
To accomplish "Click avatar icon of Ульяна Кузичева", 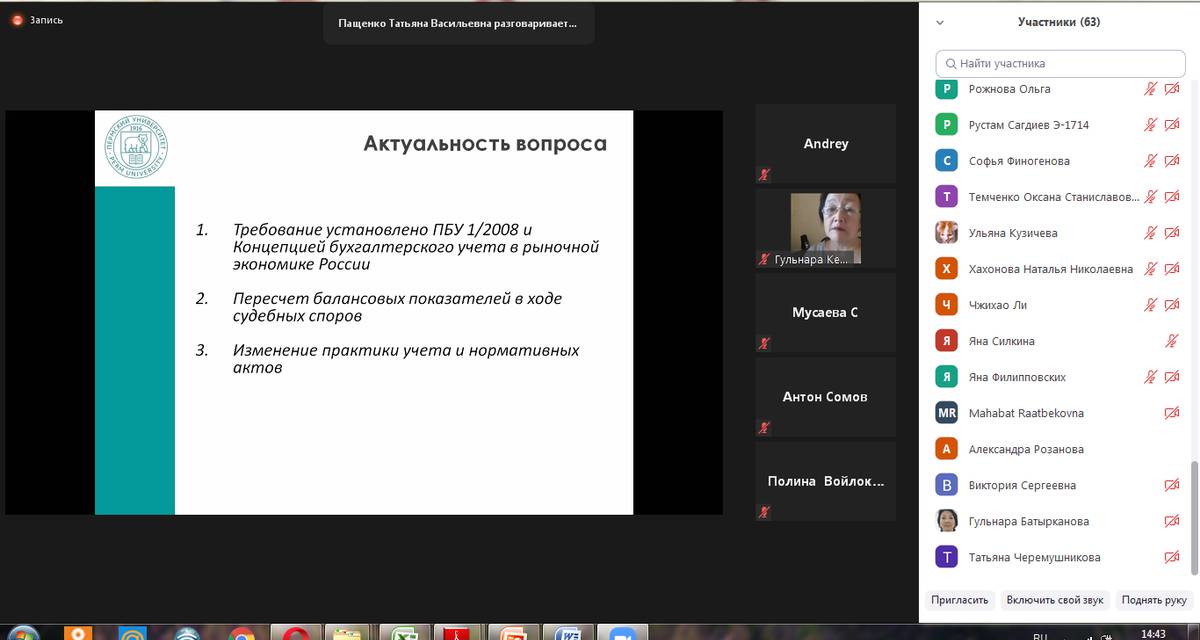I will [x=946, y=233].
